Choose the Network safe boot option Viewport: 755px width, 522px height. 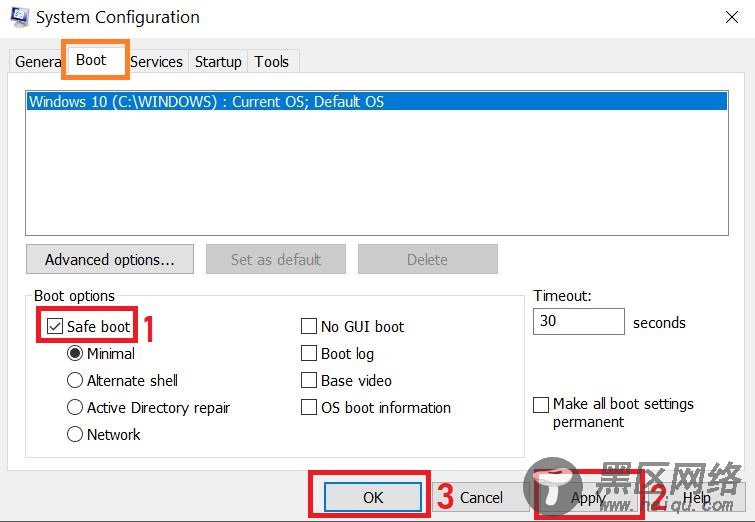tap(75, 434)
